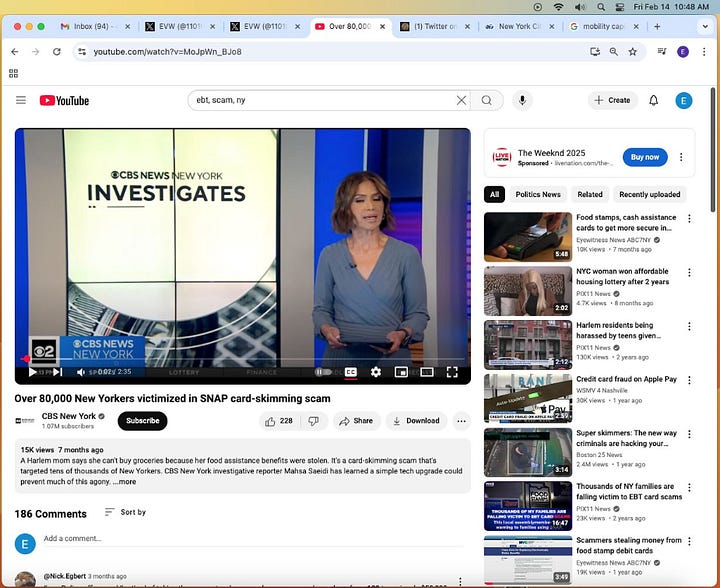Open macOS Spotlight search in menu bar

pos(601,7)
